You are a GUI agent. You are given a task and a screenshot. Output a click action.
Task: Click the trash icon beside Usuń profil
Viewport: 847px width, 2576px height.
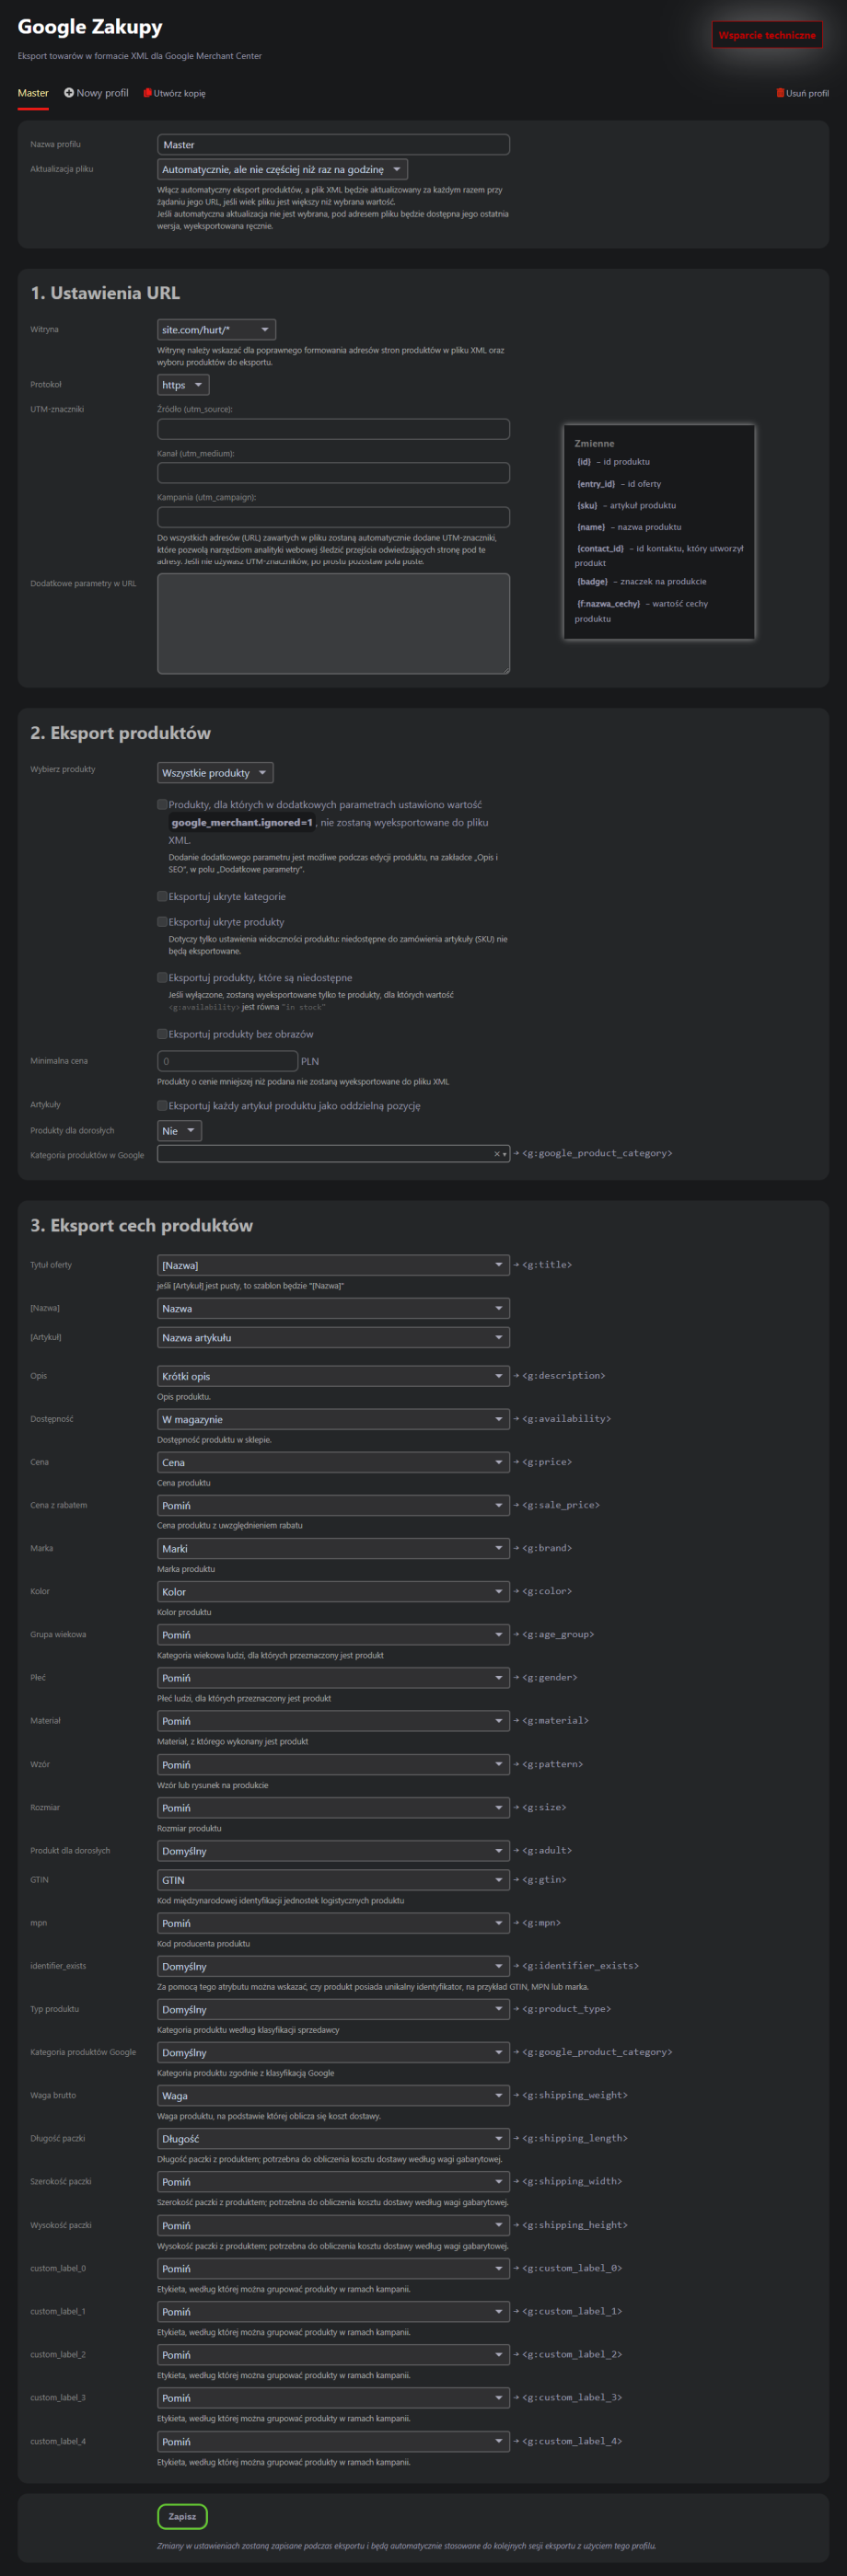(x=780, y=93)
